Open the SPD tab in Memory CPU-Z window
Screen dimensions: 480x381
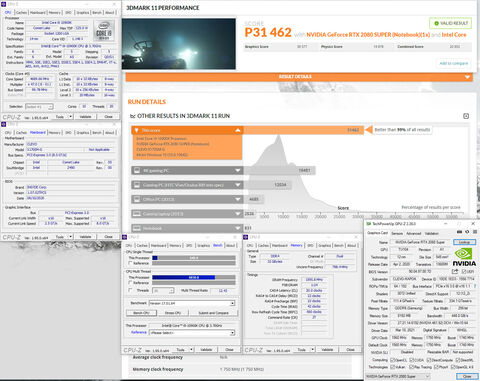point(310,245)
